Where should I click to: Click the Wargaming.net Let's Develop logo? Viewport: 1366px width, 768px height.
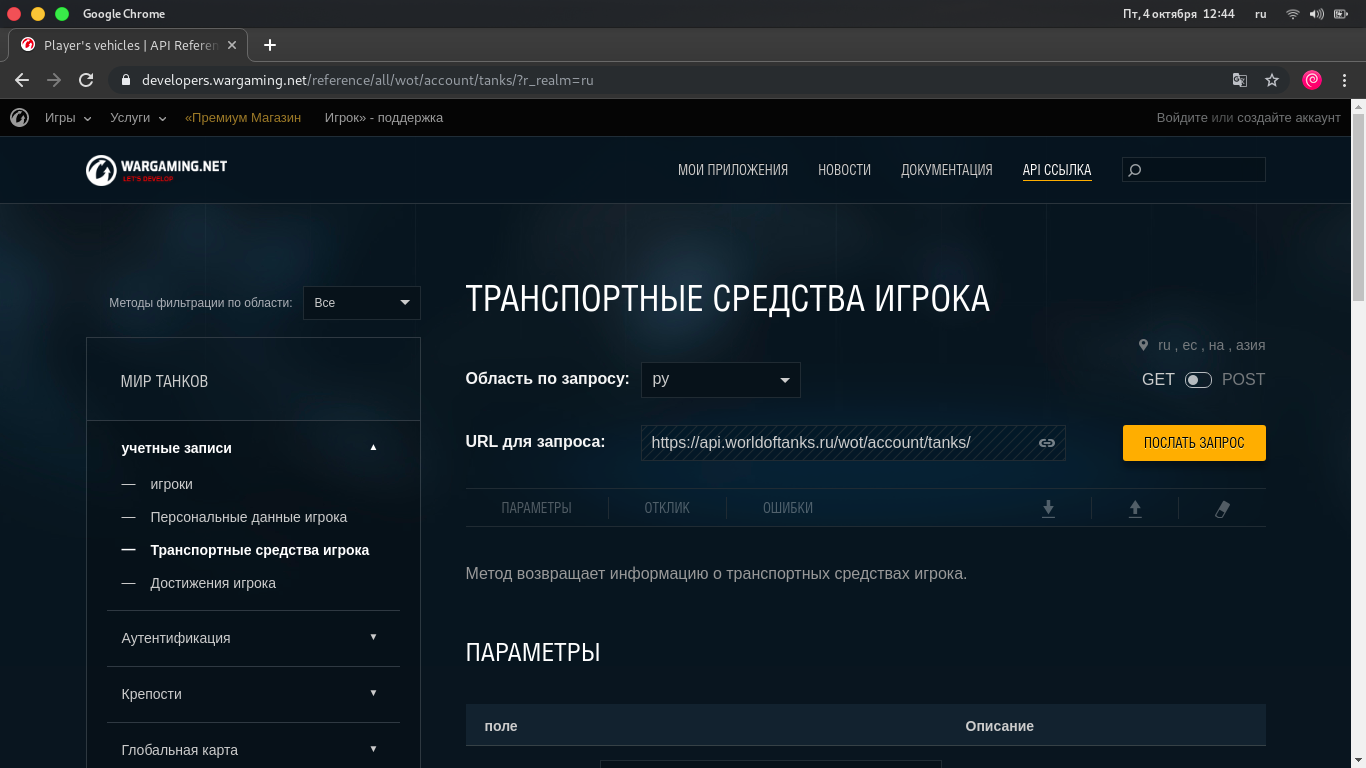(157, 170)
